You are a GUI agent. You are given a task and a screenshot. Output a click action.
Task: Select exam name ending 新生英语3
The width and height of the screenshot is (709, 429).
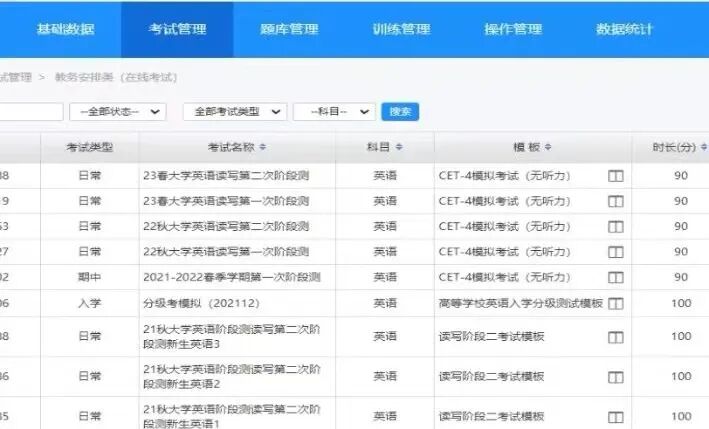(x=232, y=336)
